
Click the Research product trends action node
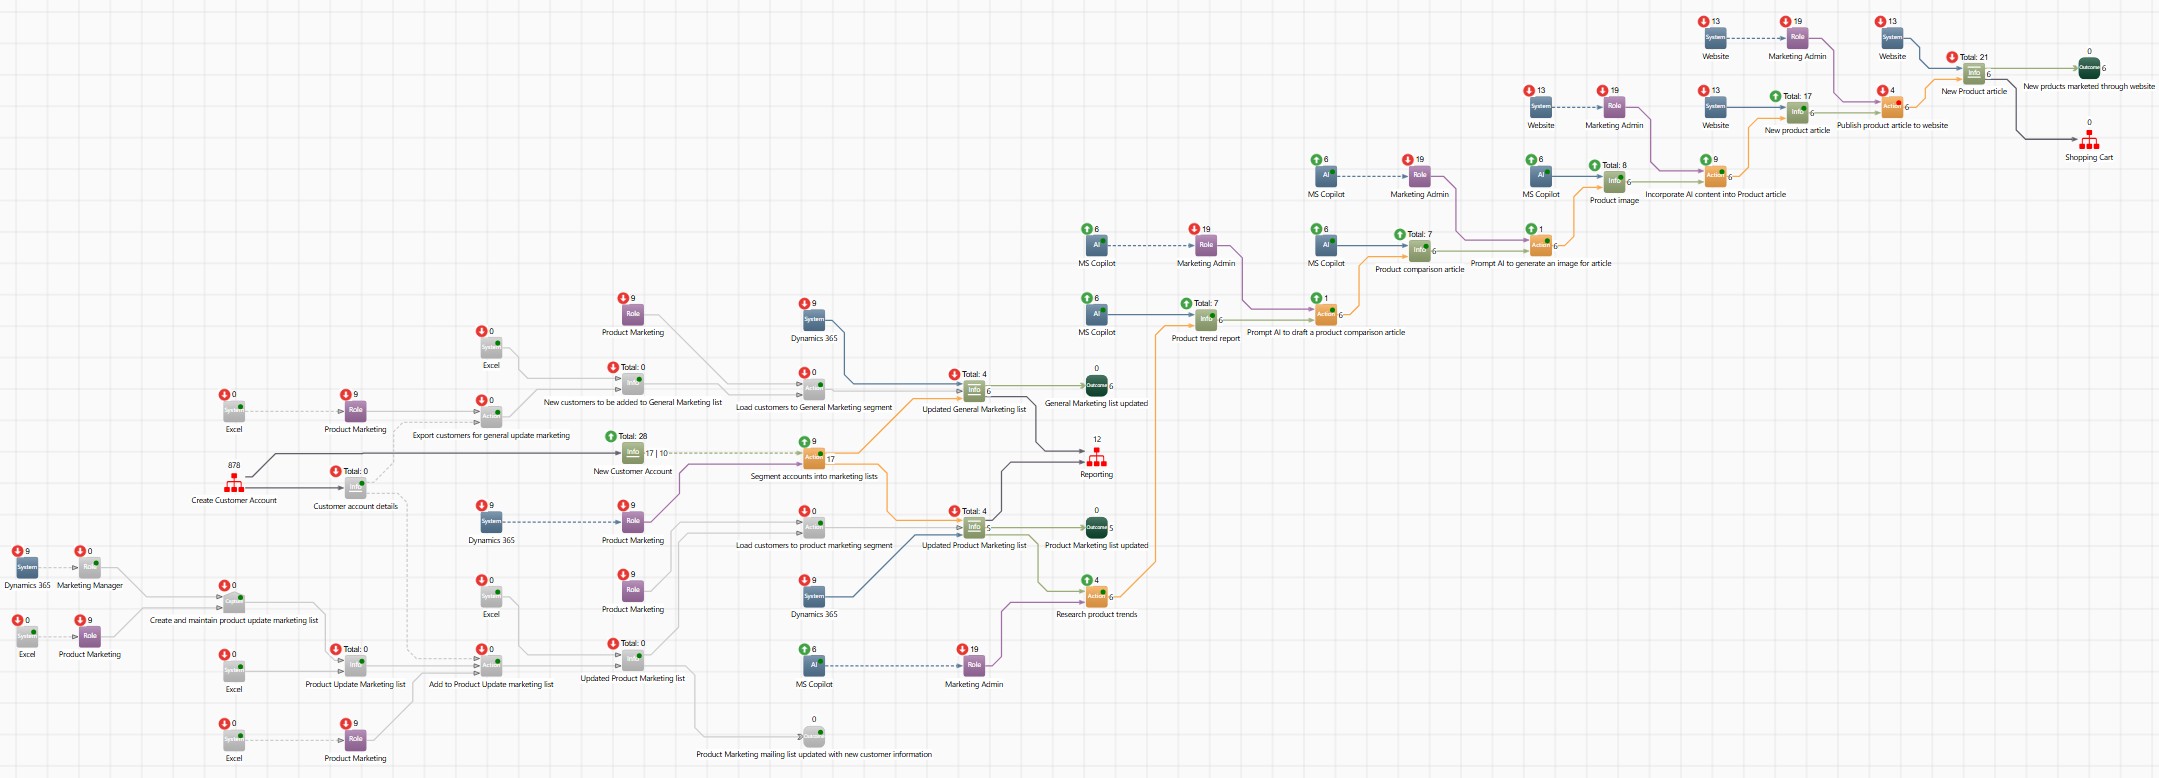pos(1096,597)
